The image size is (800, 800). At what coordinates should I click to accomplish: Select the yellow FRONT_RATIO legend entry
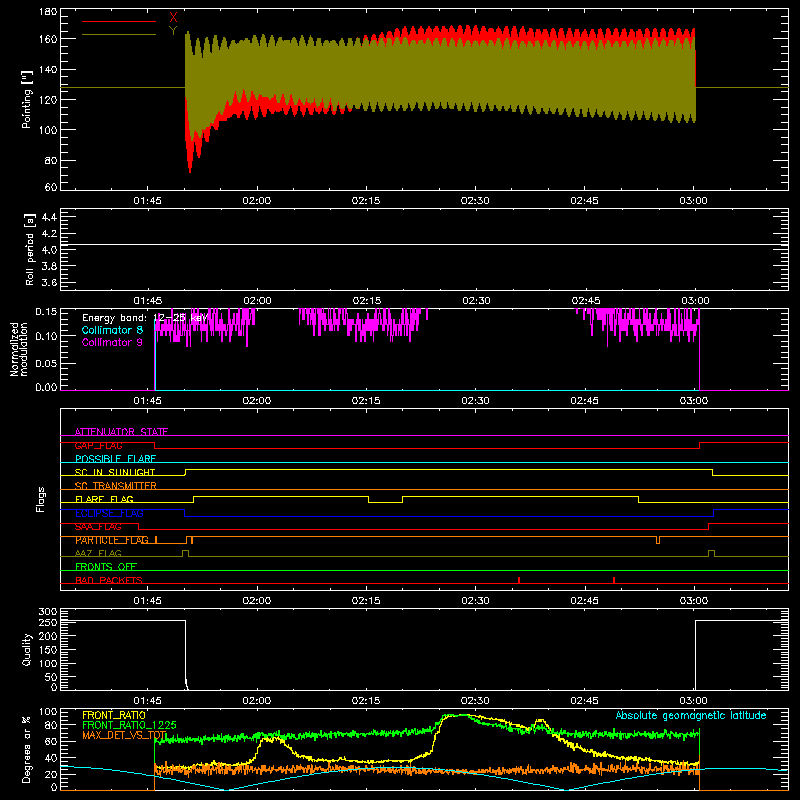(x=114, y=715)
